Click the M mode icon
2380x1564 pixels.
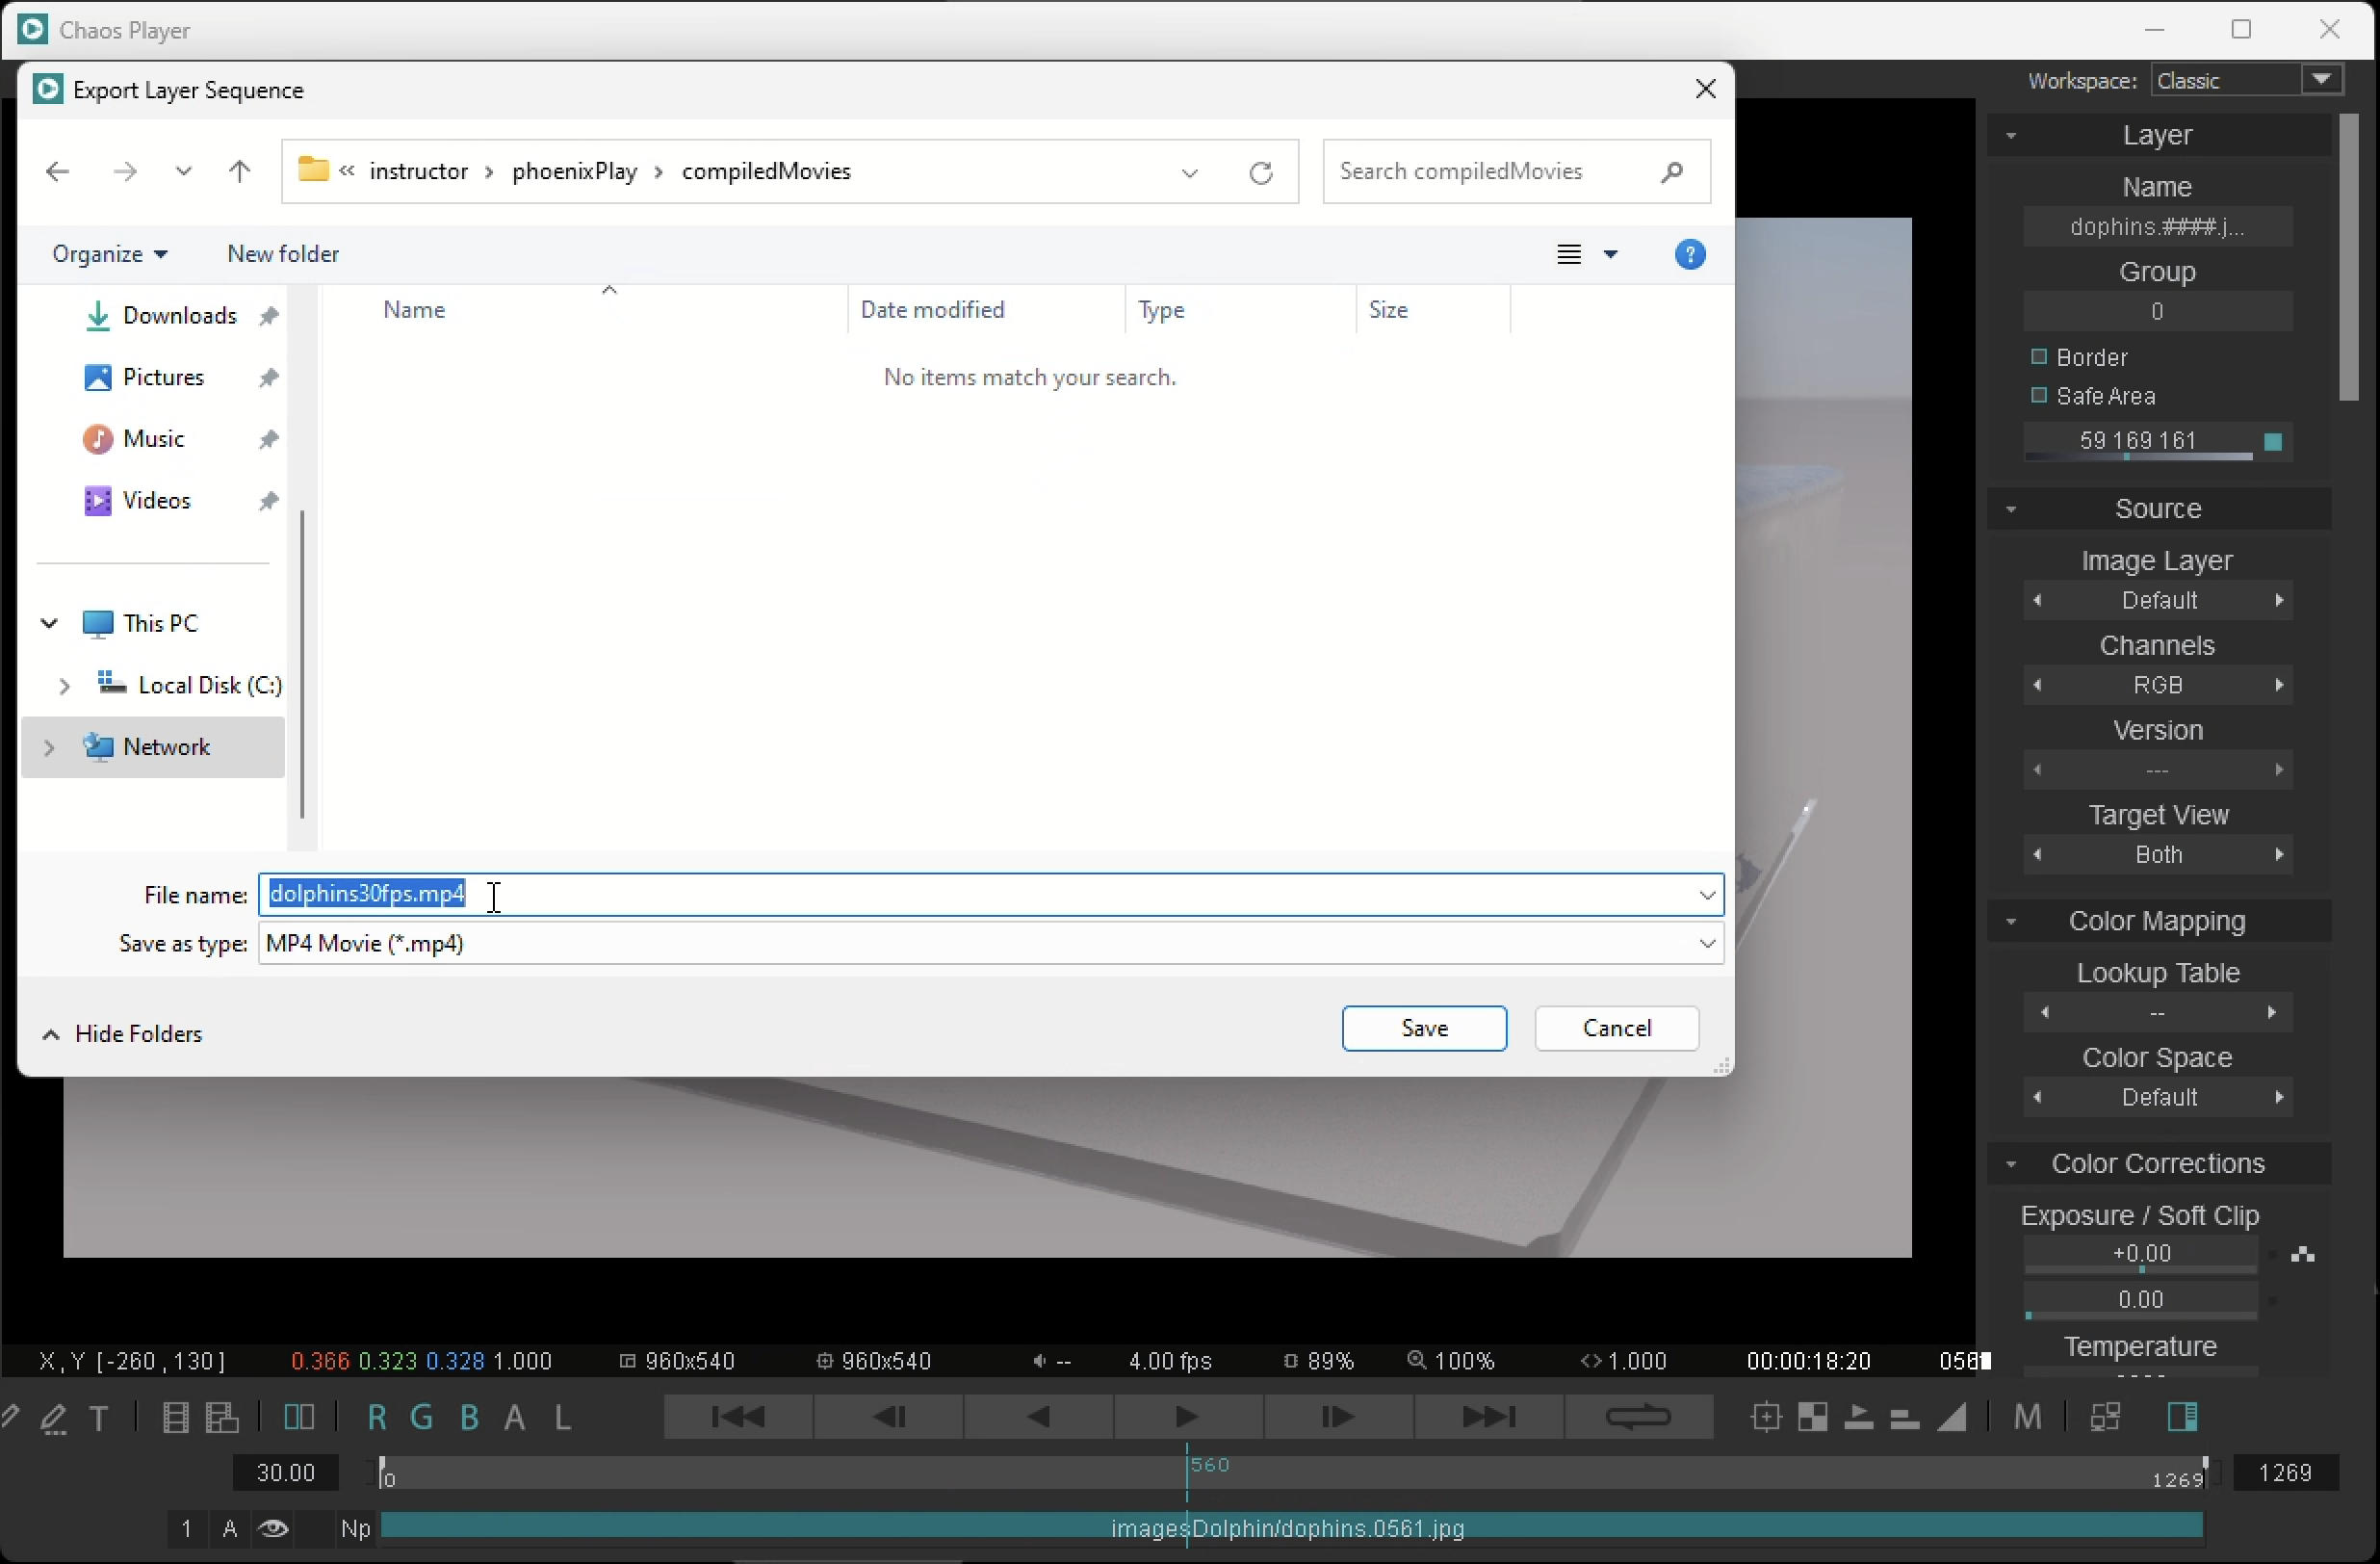[x=2027, y=1417]
